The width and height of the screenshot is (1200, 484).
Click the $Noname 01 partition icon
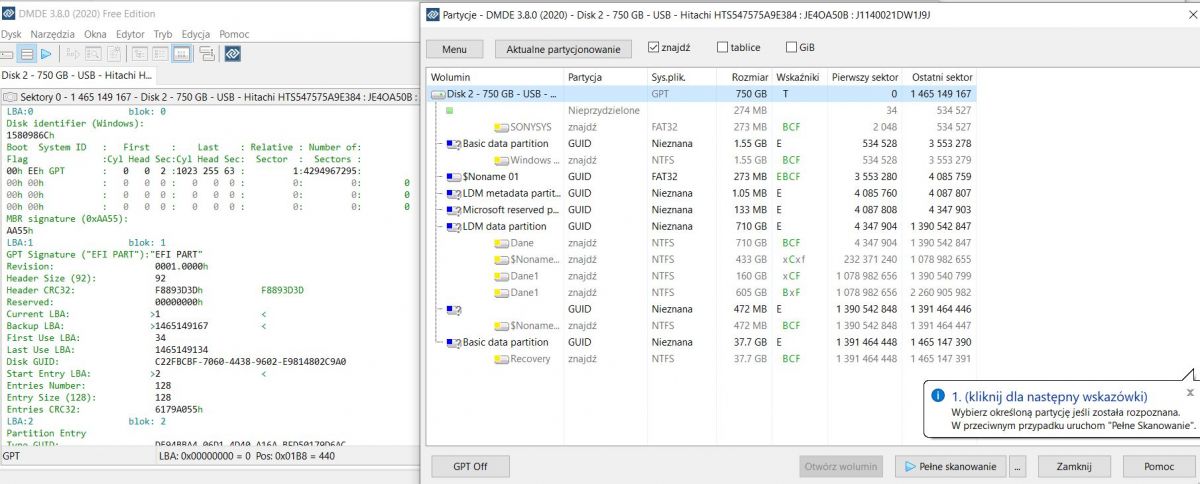pos(453,176)
